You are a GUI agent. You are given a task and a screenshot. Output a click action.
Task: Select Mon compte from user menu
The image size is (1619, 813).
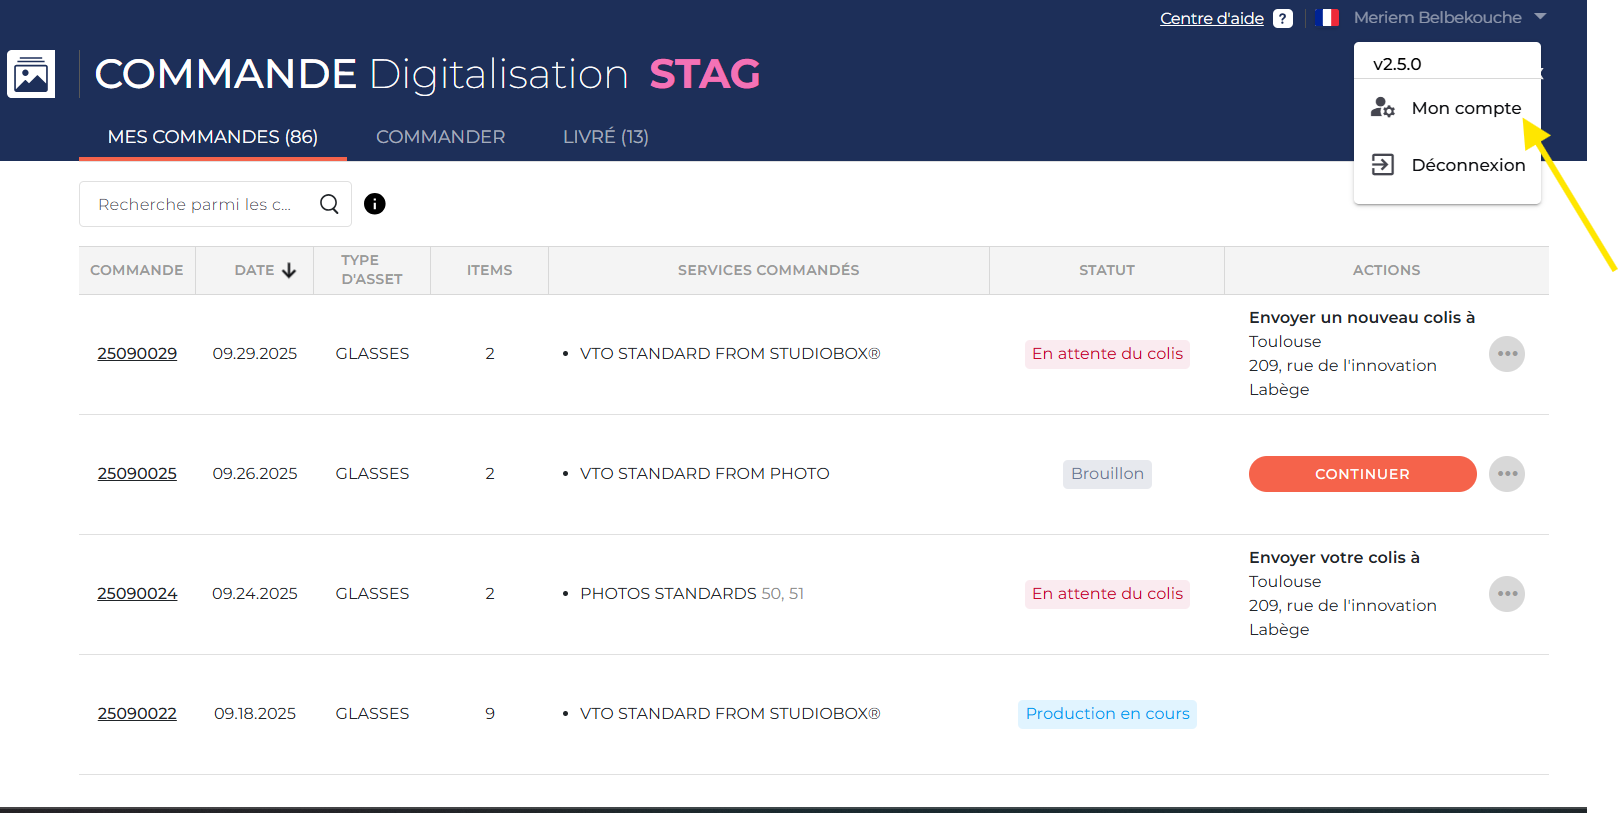[1465, 108]
